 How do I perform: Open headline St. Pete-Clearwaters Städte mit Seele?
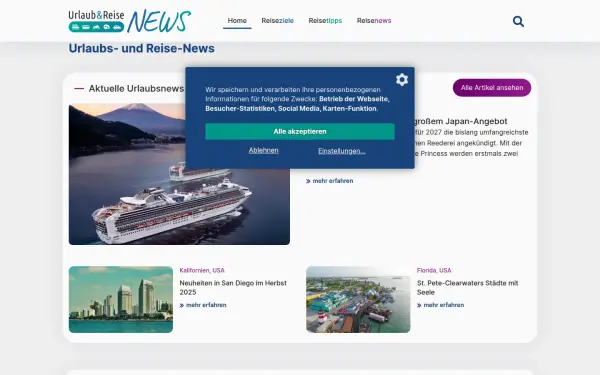pos(468,288)
